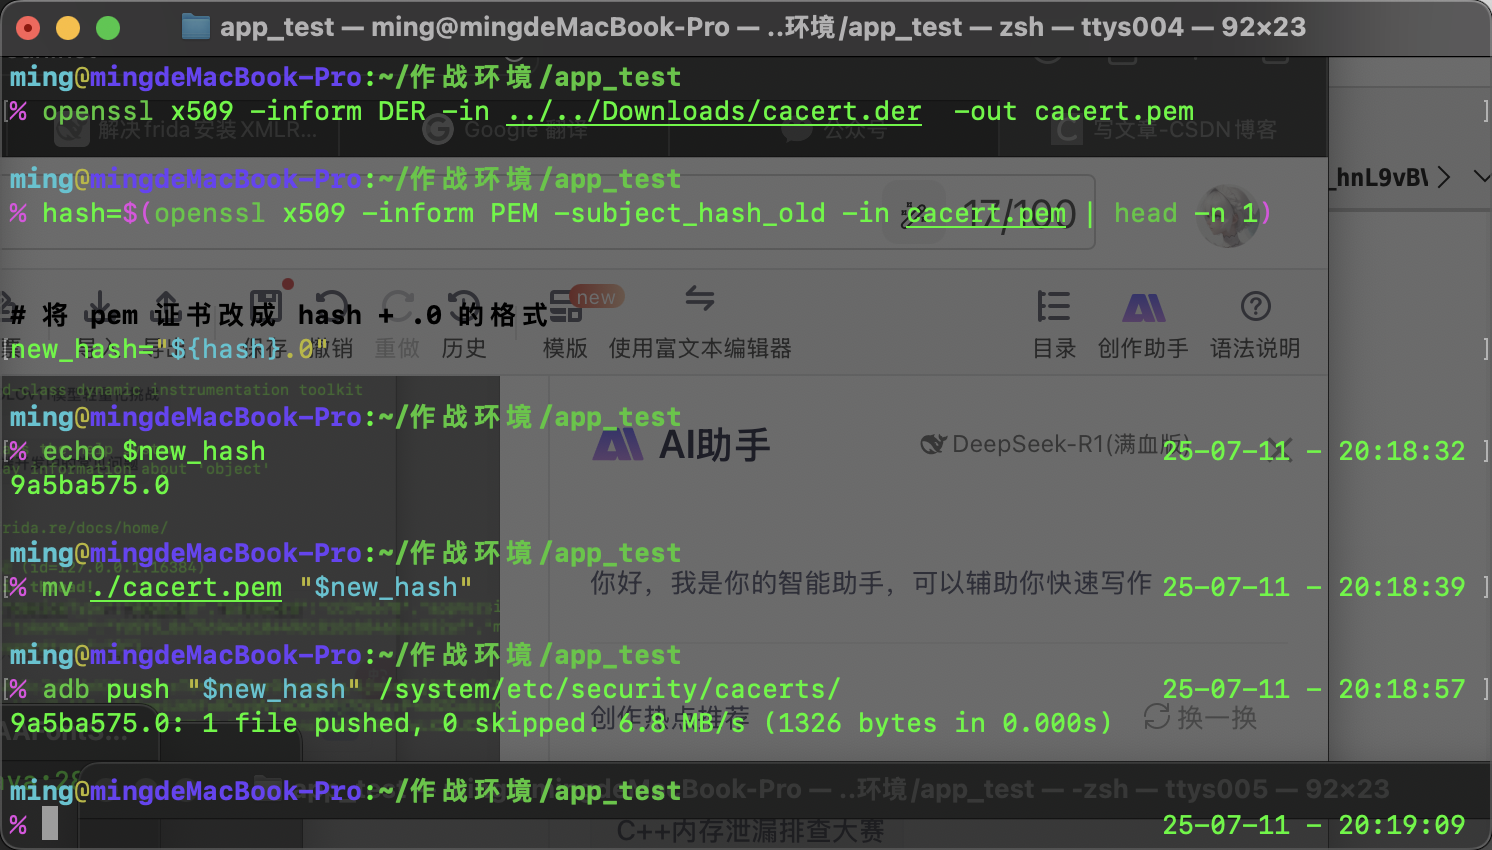The image size is (1492, 850).
Task: Click the head -n 1) command text
Action: 1192,213
